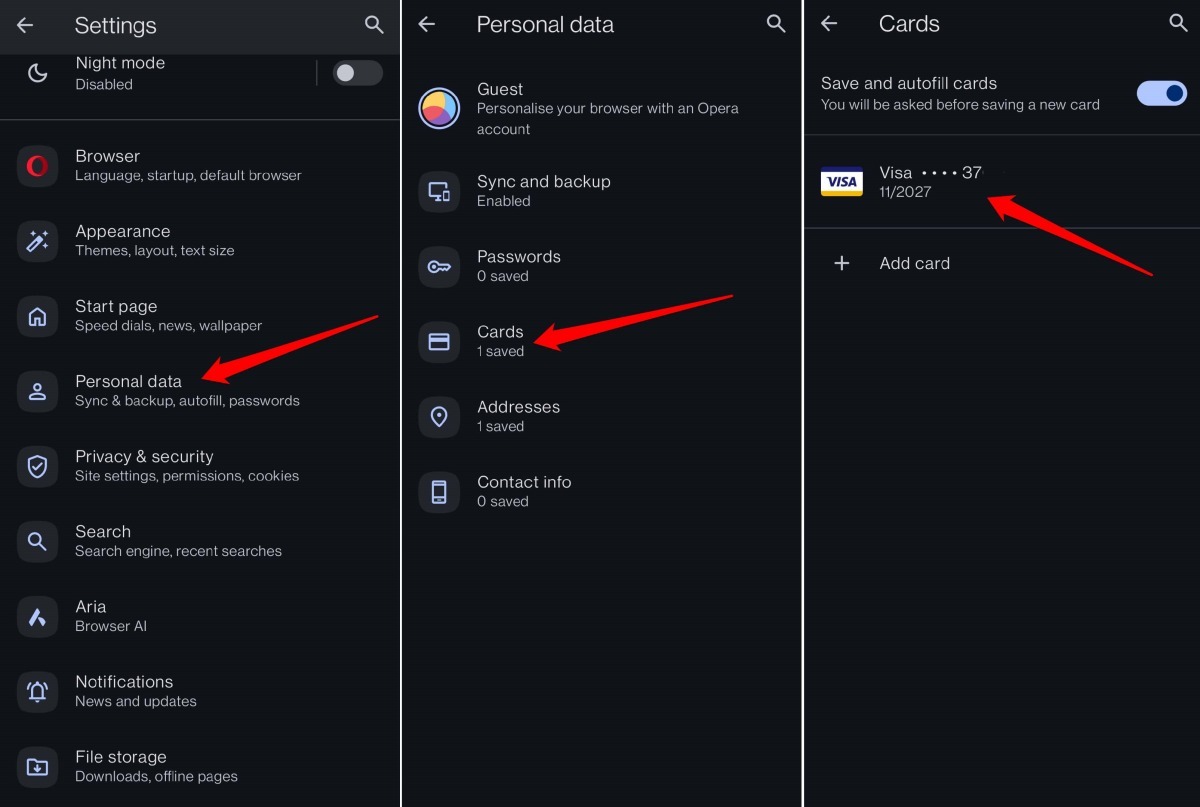Viewport: 1200px width, 807px height.
Task: Open Appearance settings entry
Action: click(x=200, y=240)
